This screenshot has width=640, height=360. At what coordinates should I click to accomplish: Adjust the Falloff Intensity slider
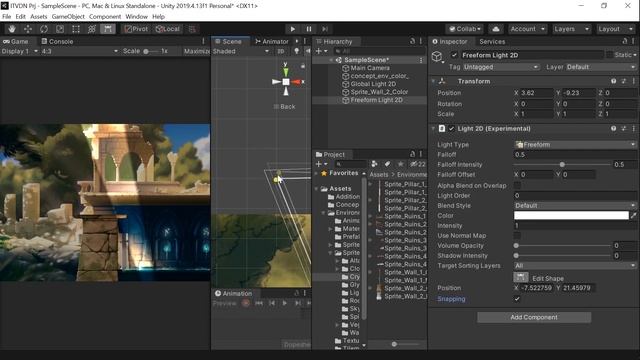pyautogui.click(x=562, y=164)
